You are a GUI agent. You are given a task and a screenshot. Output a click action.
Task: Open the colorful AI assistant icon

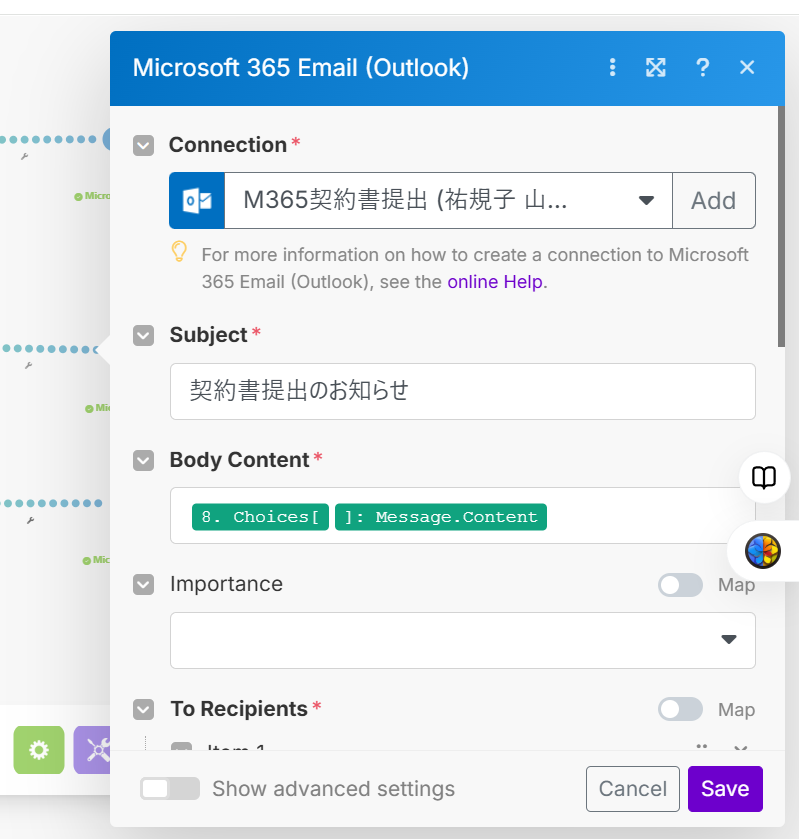(x=763, y=551)
